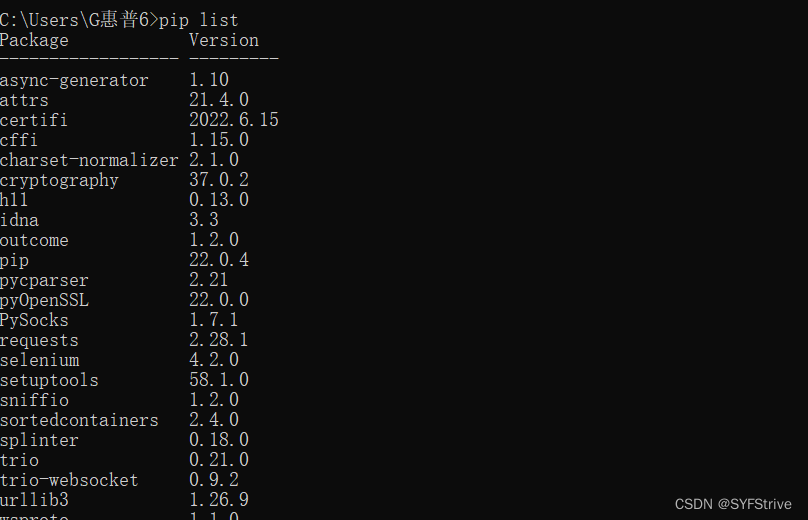Viewport: 808px width, 520px height.
Task: Click cryptography version 37.0.2
Action: [x=219, y=180]
